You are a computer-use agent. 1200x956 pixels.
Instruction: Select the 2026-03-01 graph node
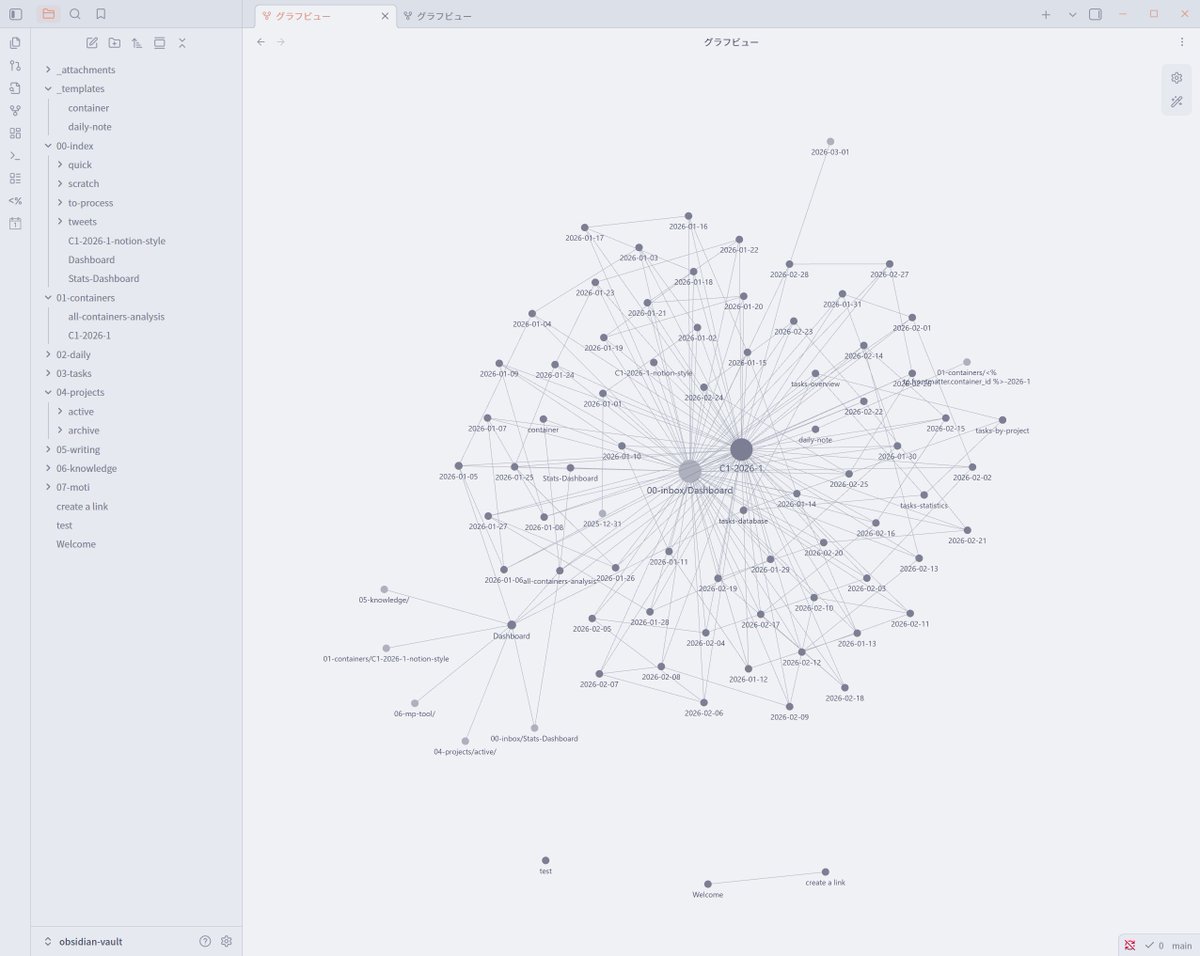[x=830, y=142]
